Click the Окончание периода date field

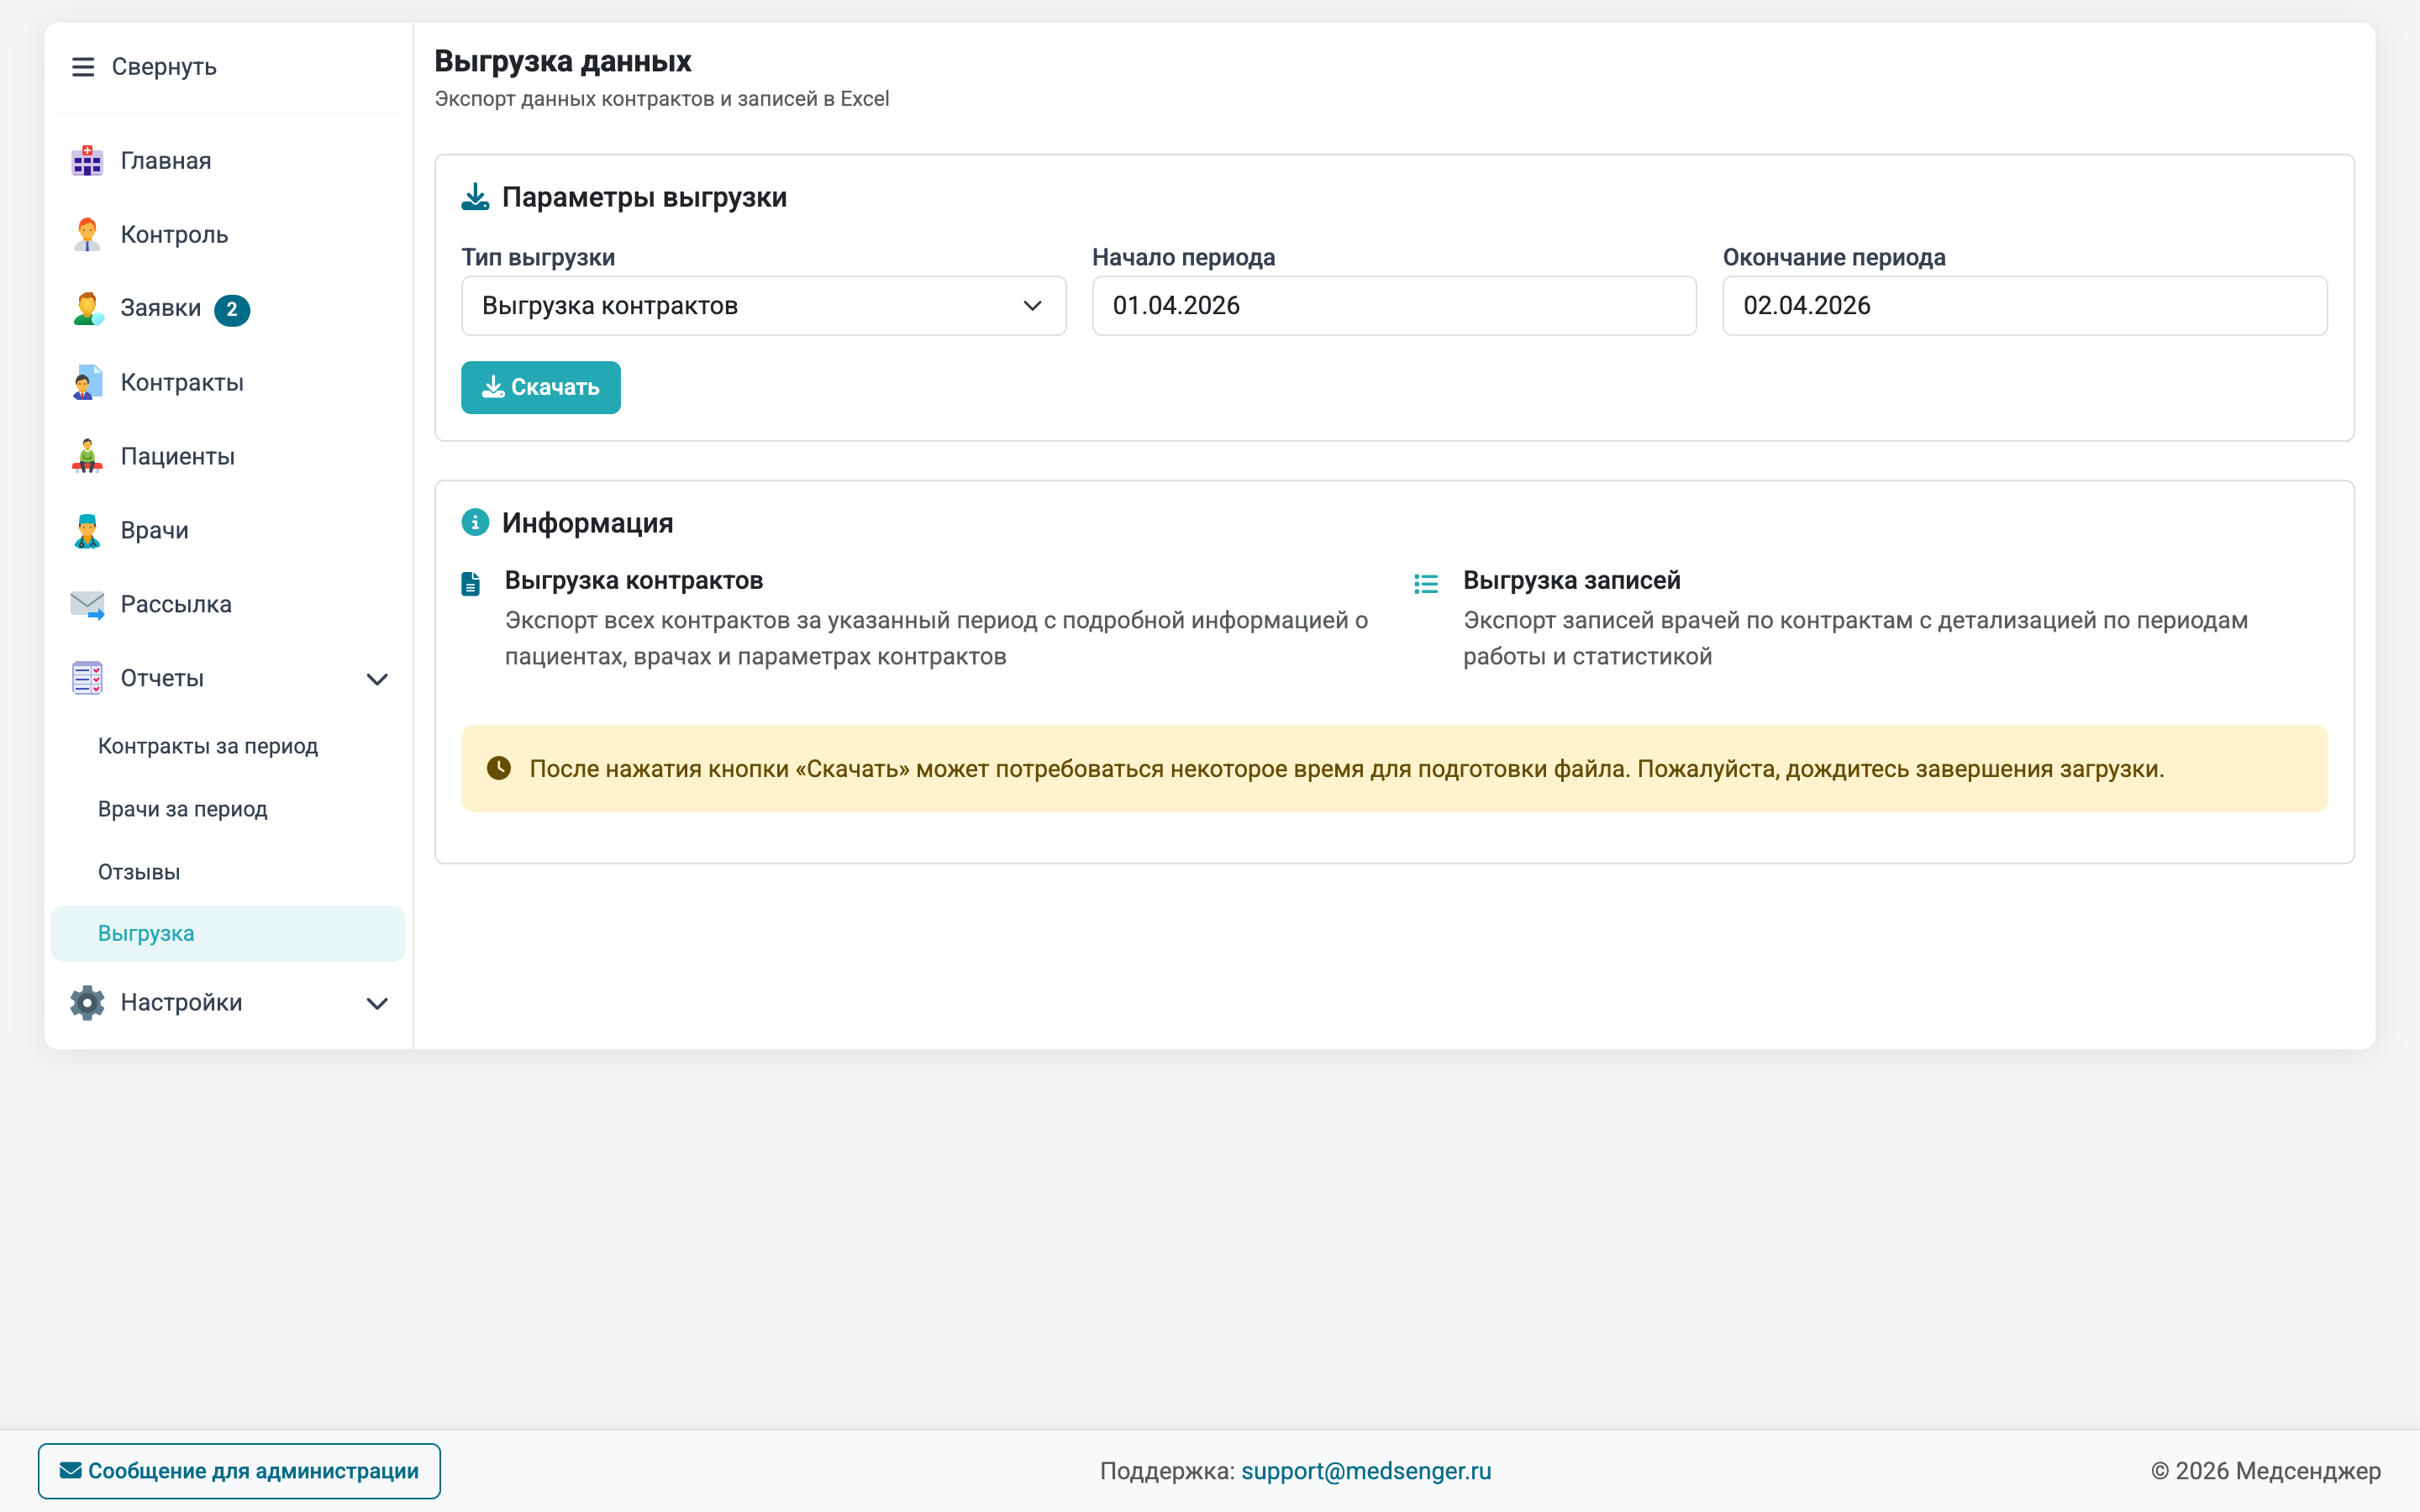tap(2025, 306)
